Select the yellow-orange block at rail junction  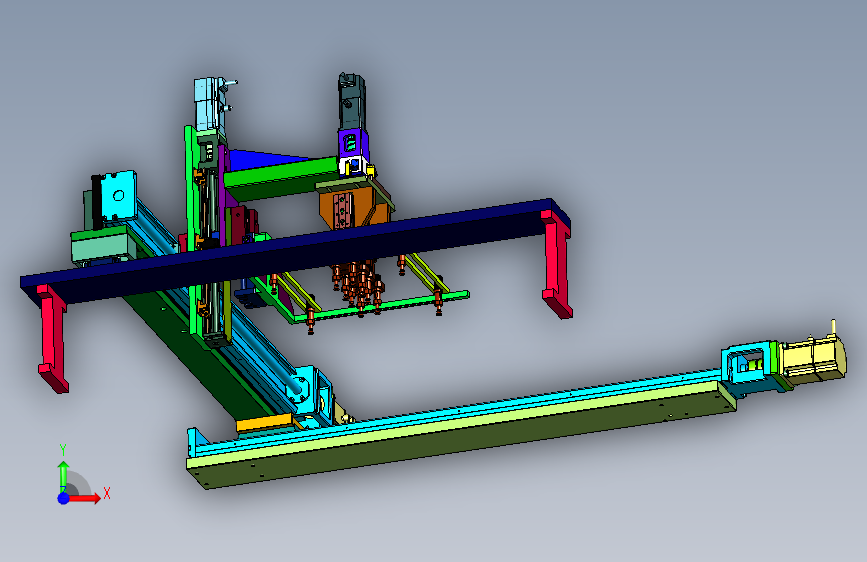(x=264, y=423)
